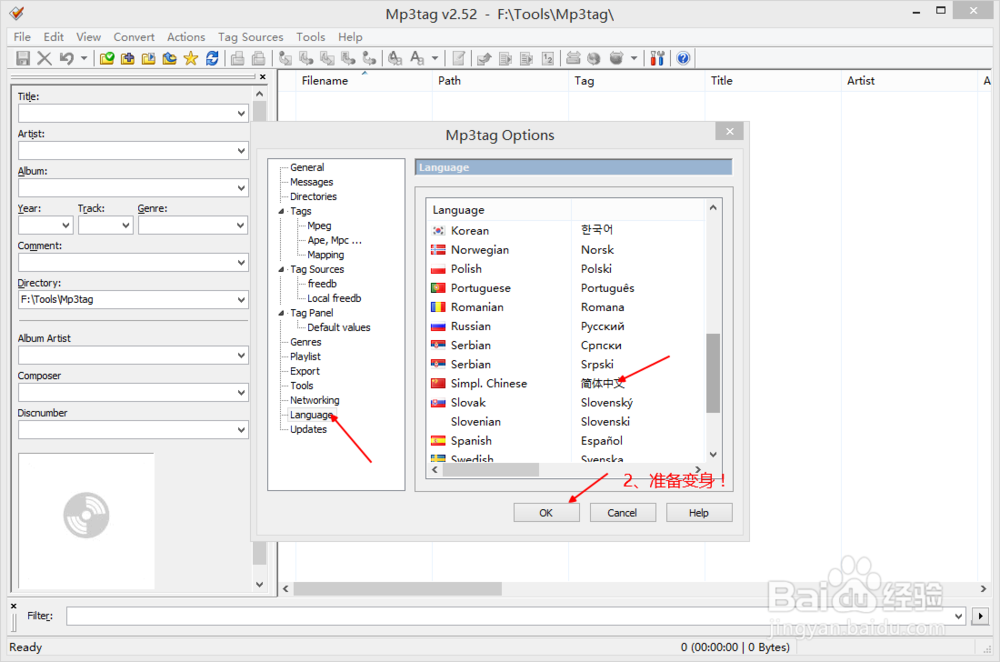Open the Directory combo box dropdown
The height and width of the screenshot is (662, 1000).
(x=241, y=300)
